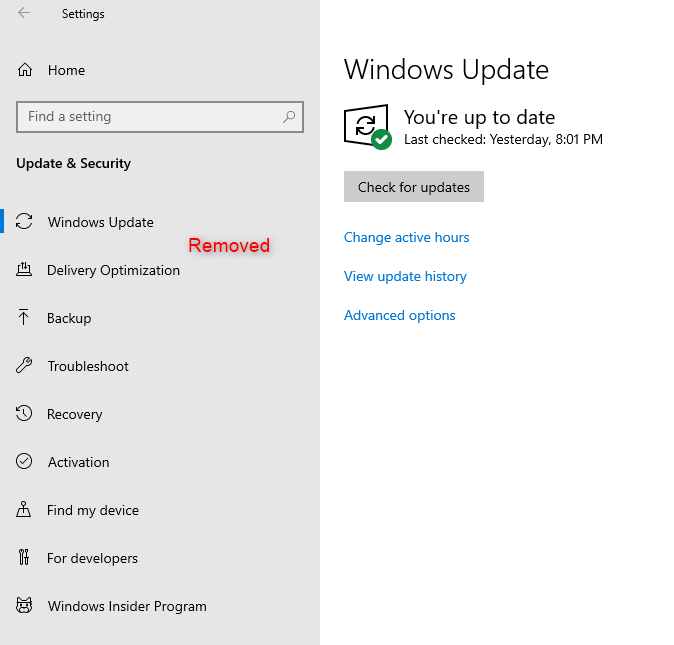Click the Activation checkmark circle icon

[x=24, y=461]
